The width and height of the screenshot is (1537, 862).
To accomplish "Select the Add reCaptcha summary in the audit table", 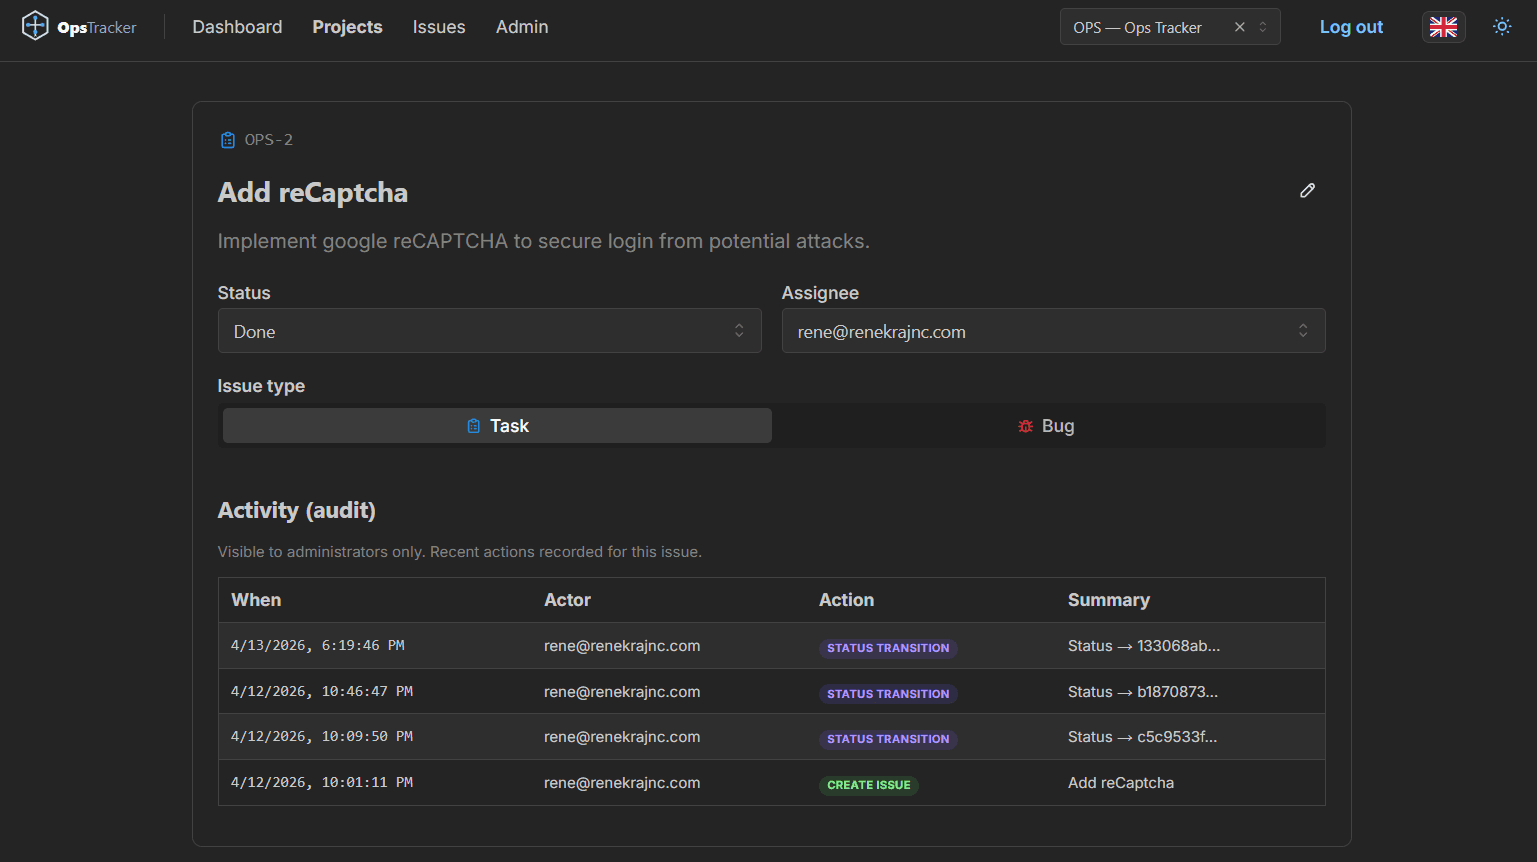I will point(1121,782).
